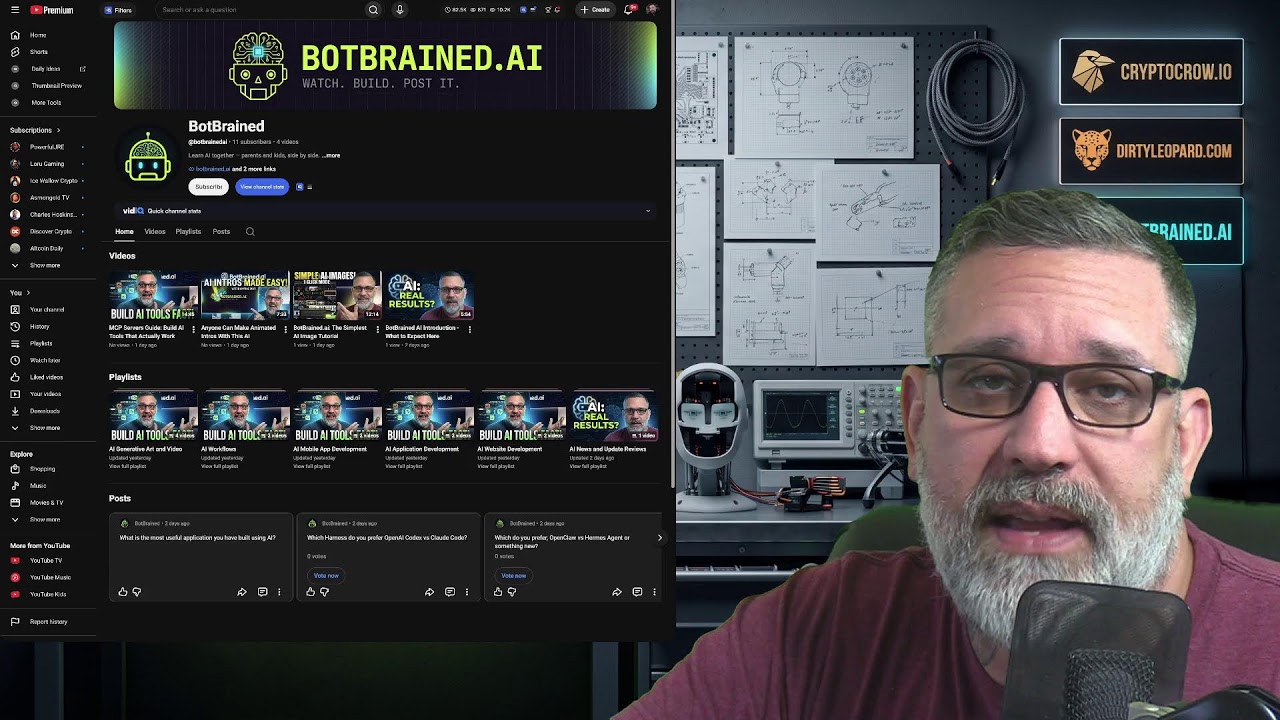Open Loru Gaming subscription
This screenshot has height=720, width=1280.
(45, 164)
